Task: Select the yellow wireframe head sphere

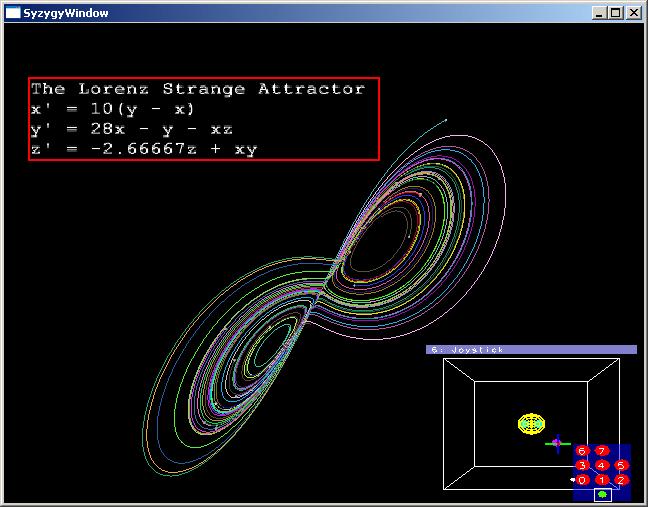Action: (532, 423)
